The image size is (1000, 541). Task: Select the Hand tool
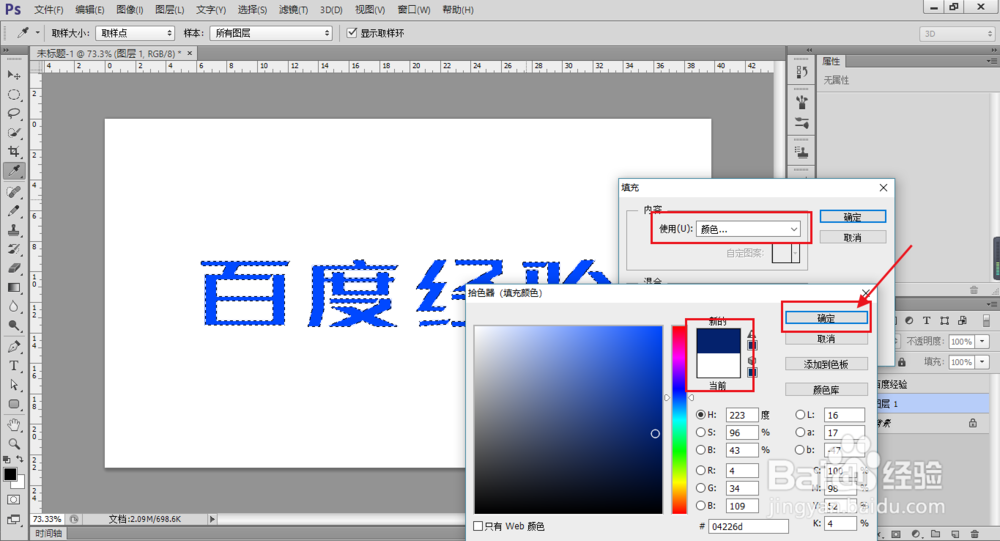[13, 425]
